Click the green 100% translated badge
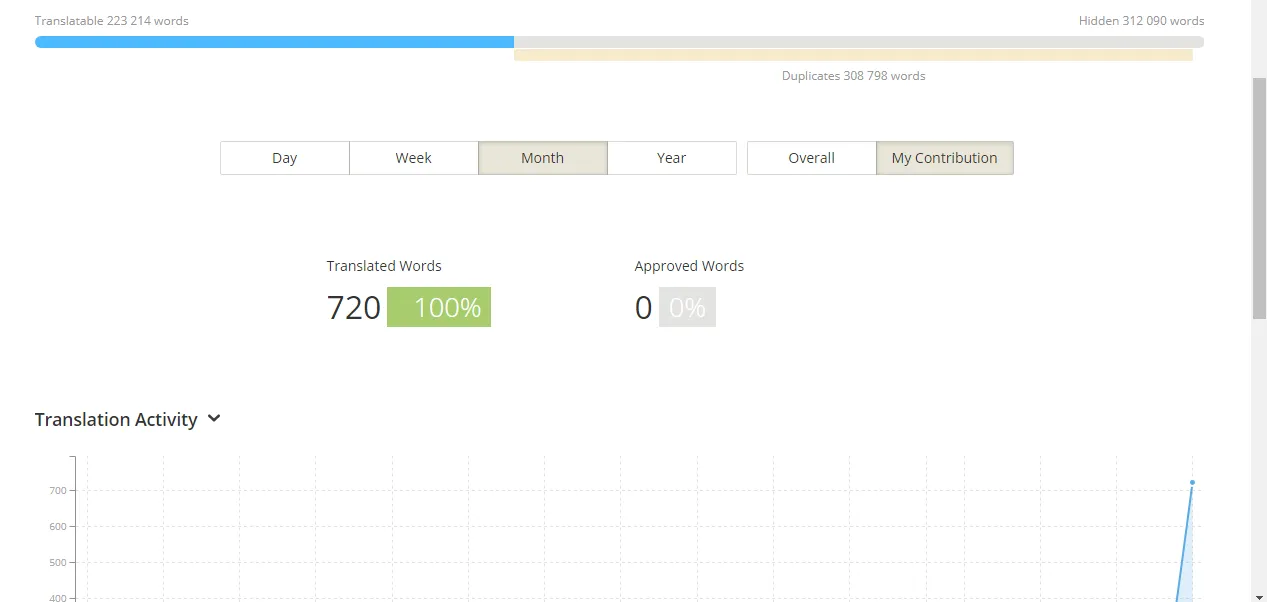Image resolution: width=1267 pixels, height=602 pixels. coord(439,307)
